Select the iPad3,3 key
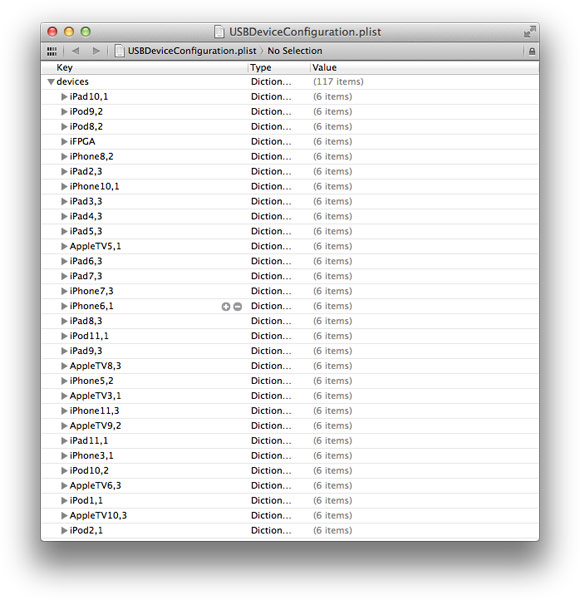Viewport: 580px width, 600px height. pyautogui.click(x=86, y=201)
